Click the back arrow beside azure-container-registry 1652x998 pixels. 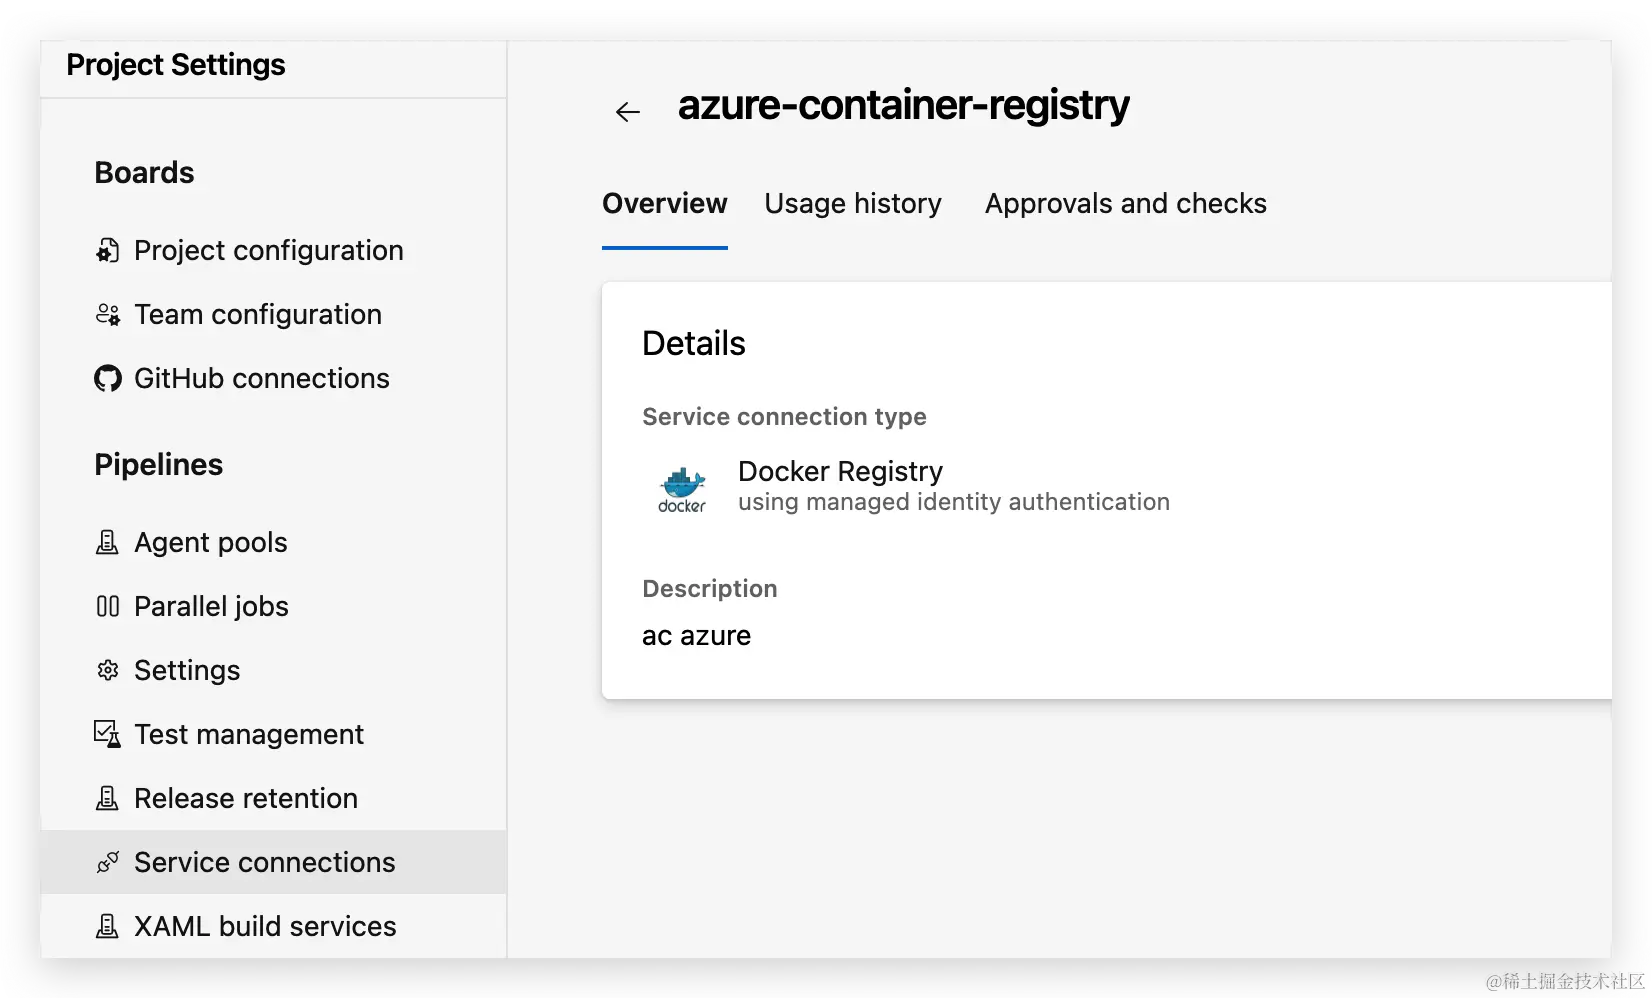pos(627,112)
